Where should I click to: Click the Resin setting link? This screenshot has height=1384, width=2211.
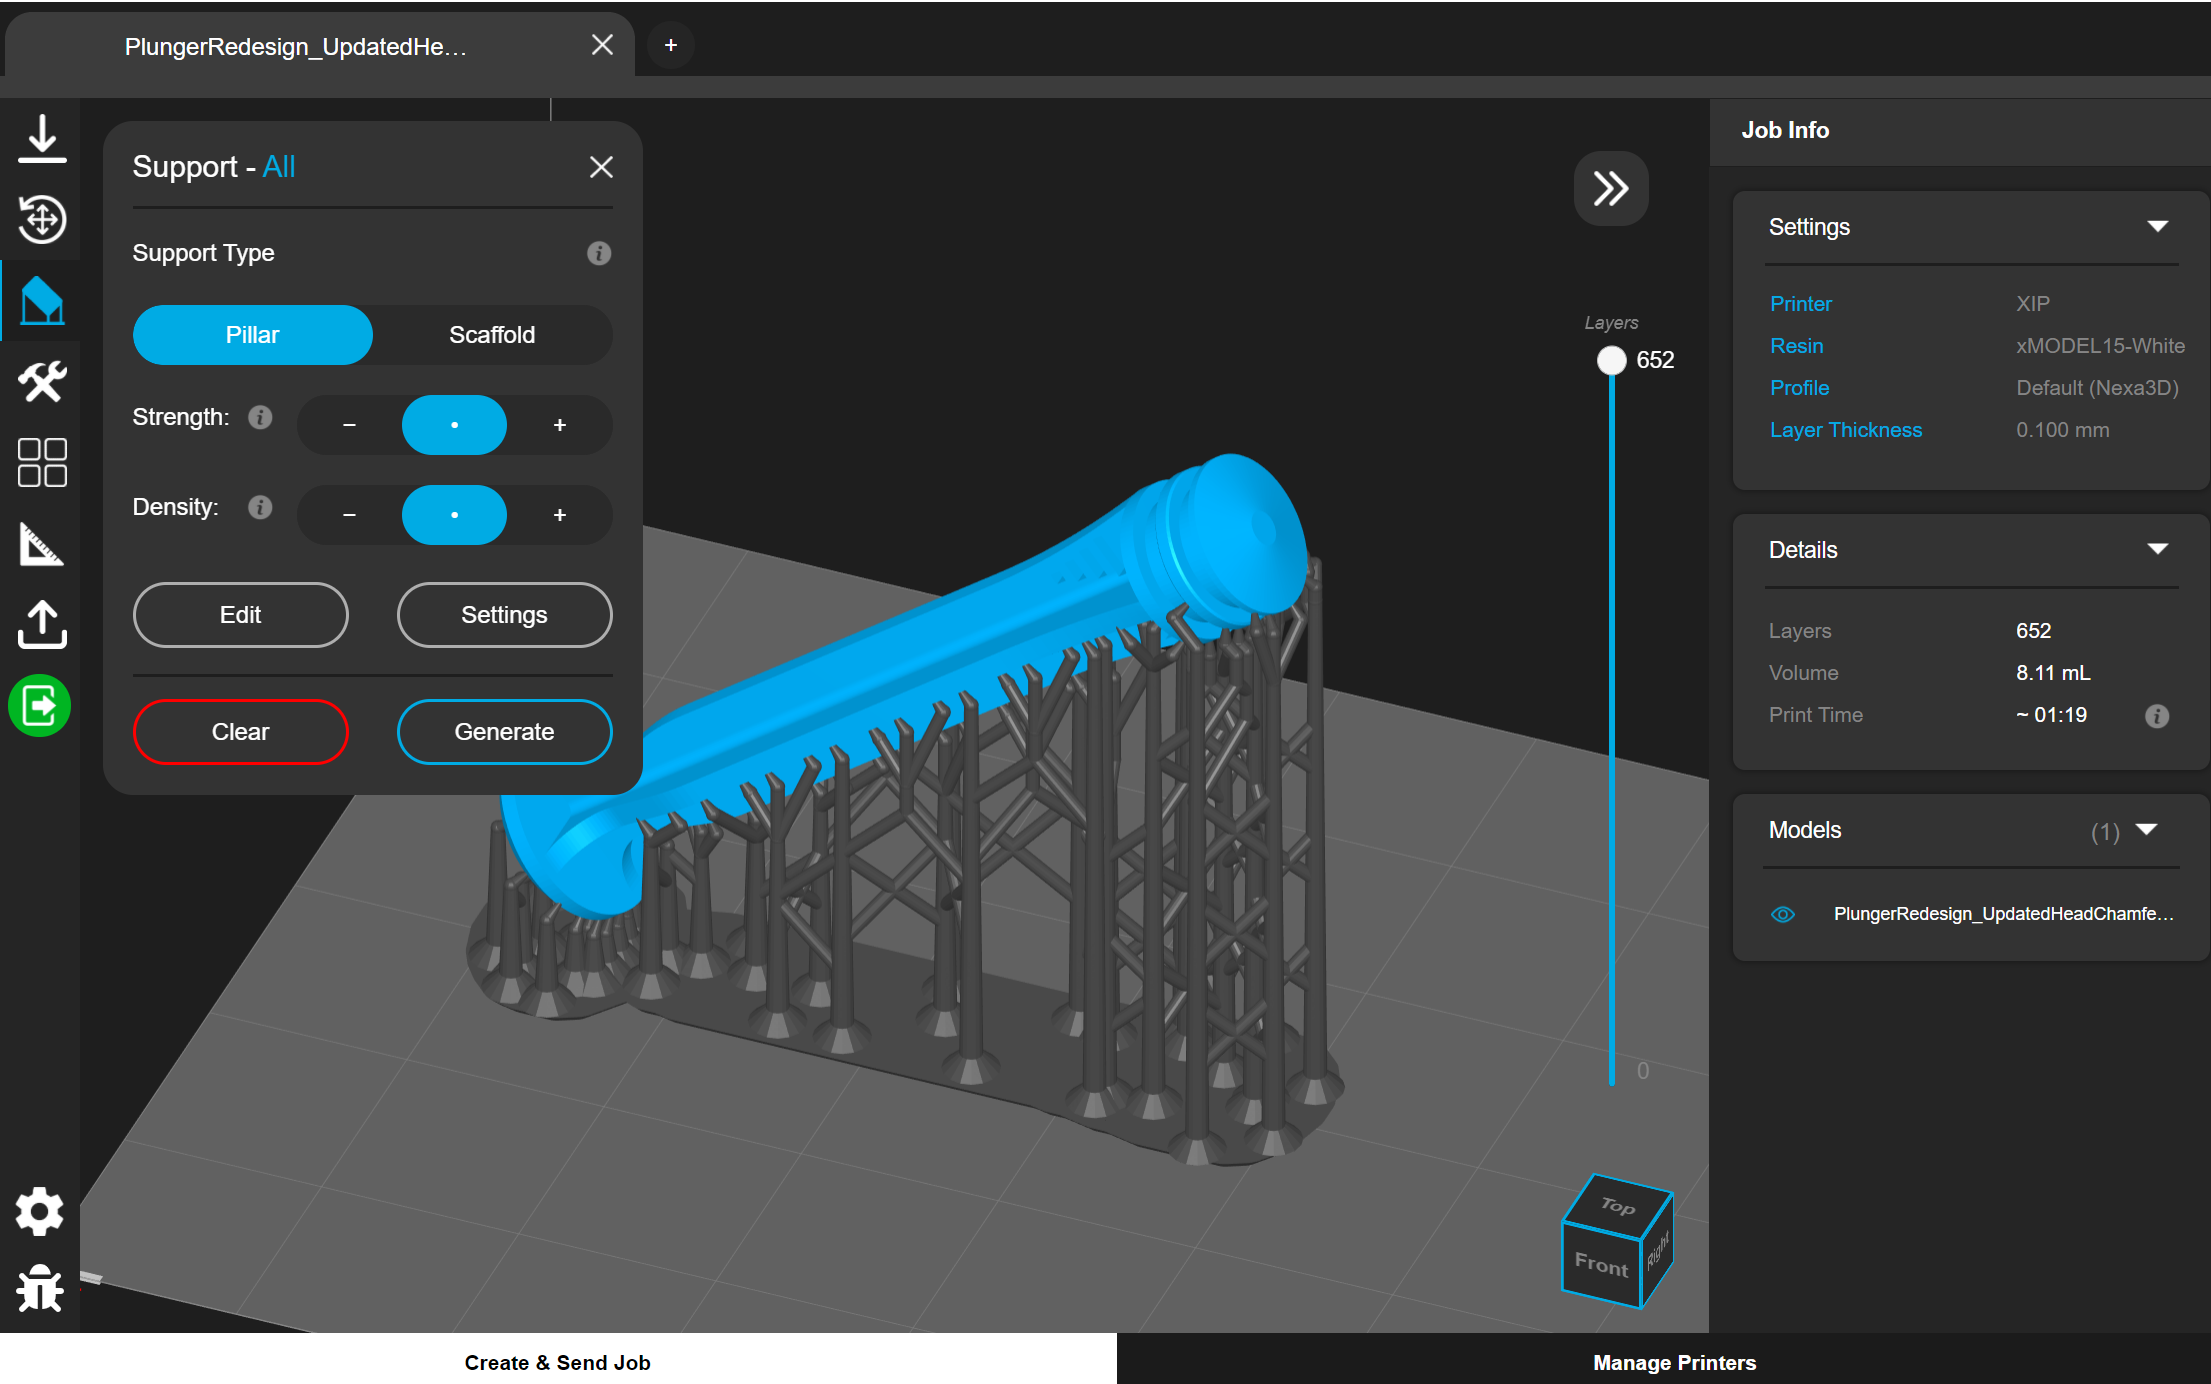(1797, 346)
